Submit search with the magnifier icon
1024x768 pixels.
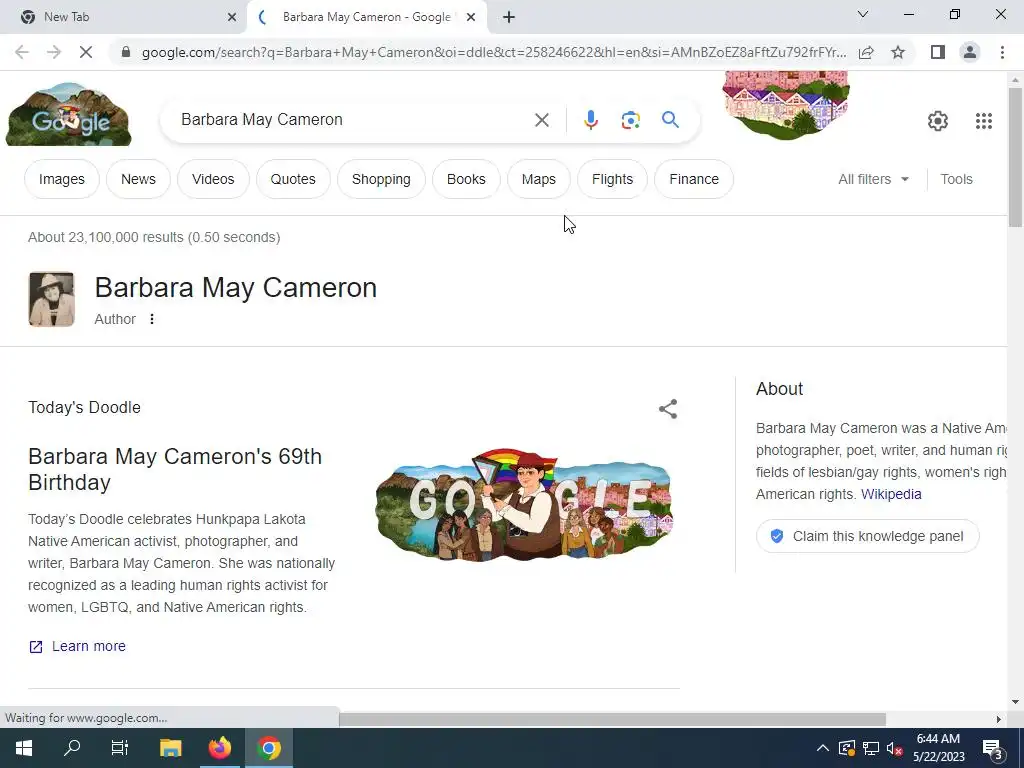point(670,120)
